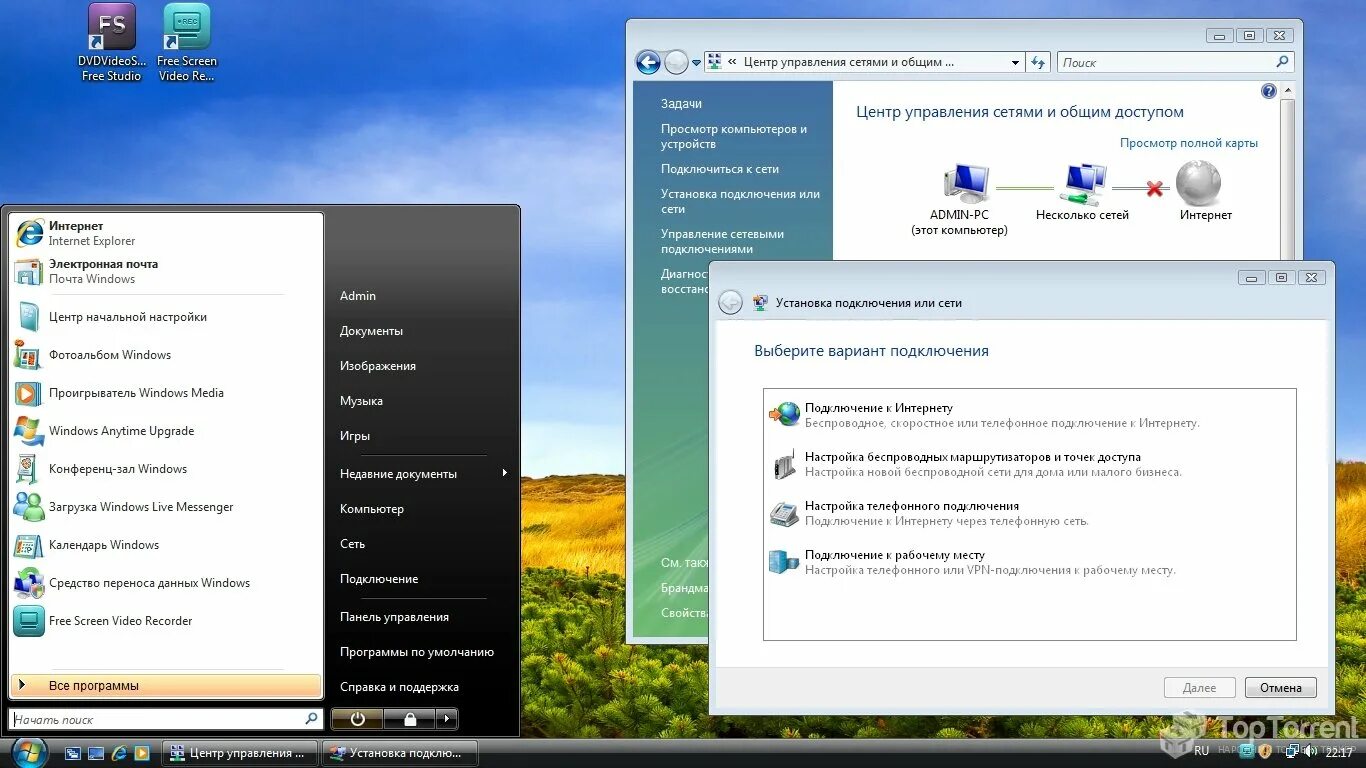Expand Все программы list
Viewport: 1366px width, 768px height.
(166, 686)
